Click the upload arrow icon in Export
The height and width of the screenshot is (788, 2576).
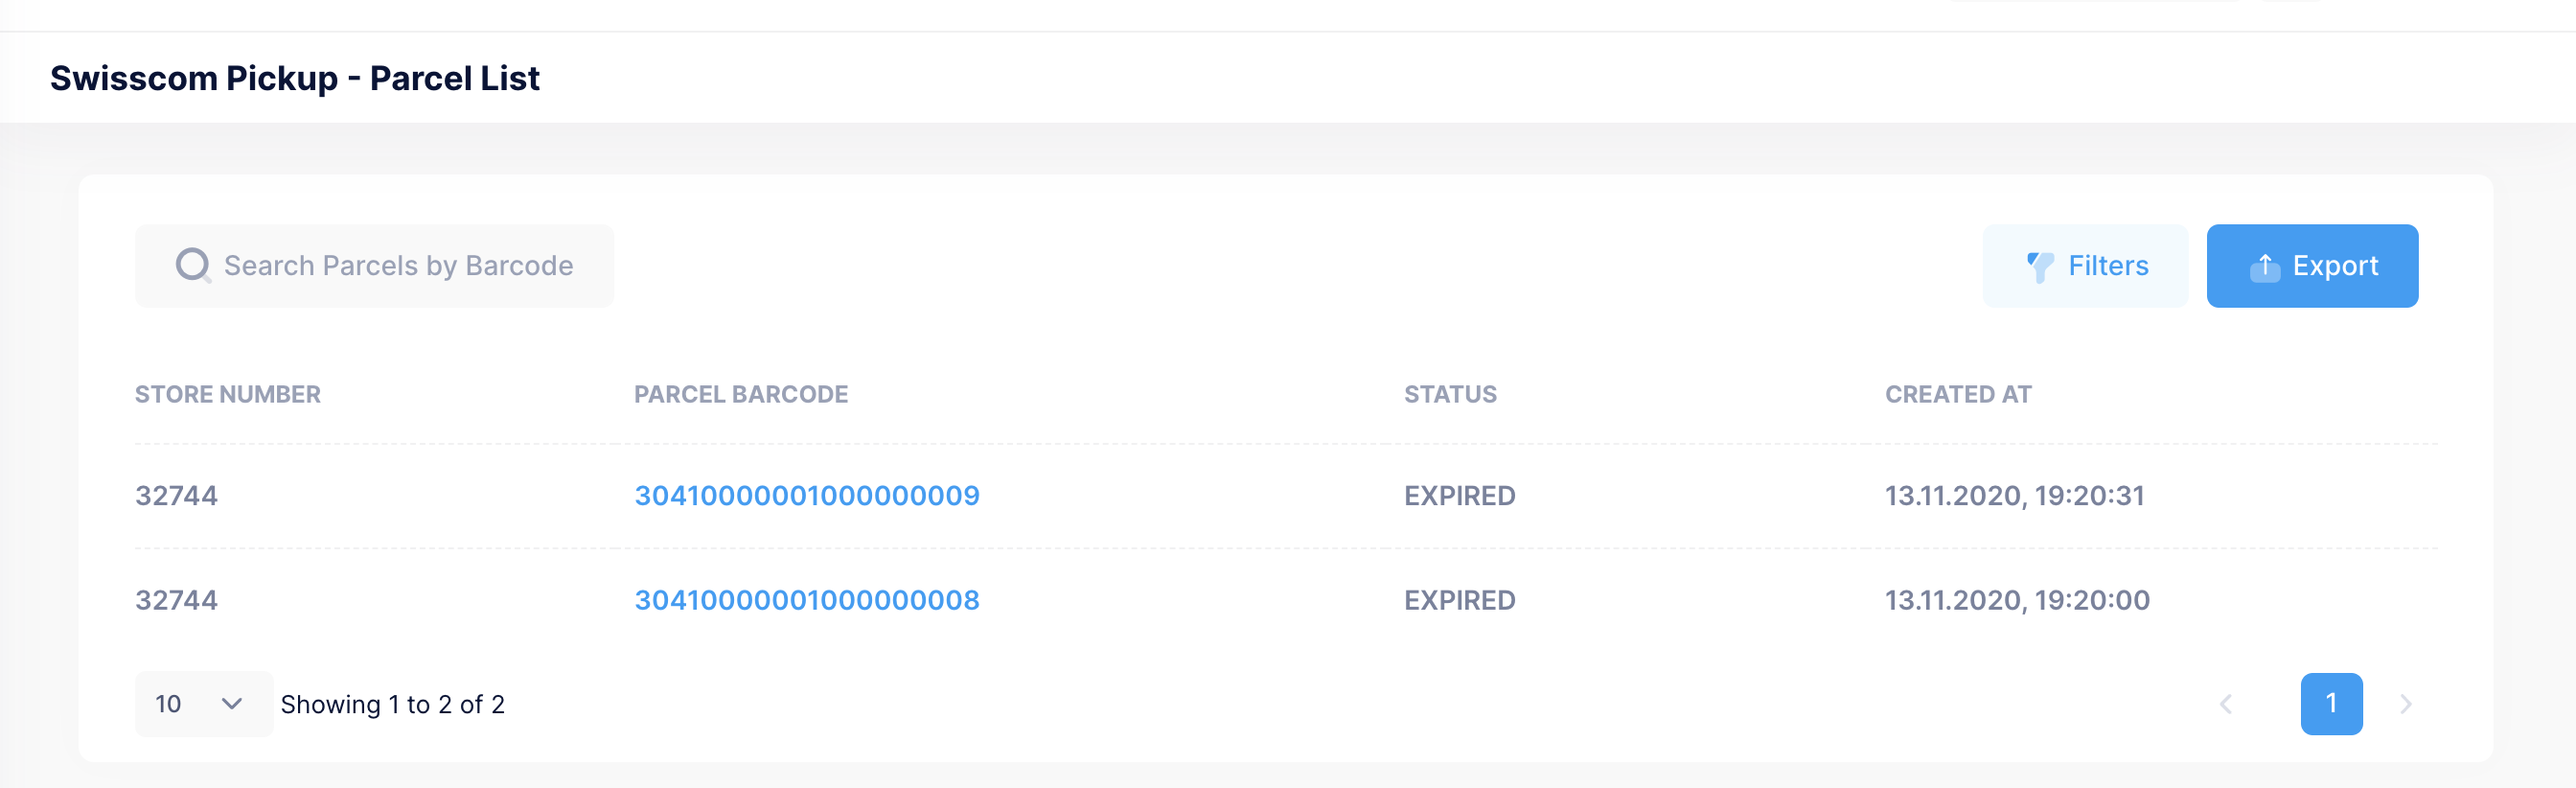pos(2264,266)
